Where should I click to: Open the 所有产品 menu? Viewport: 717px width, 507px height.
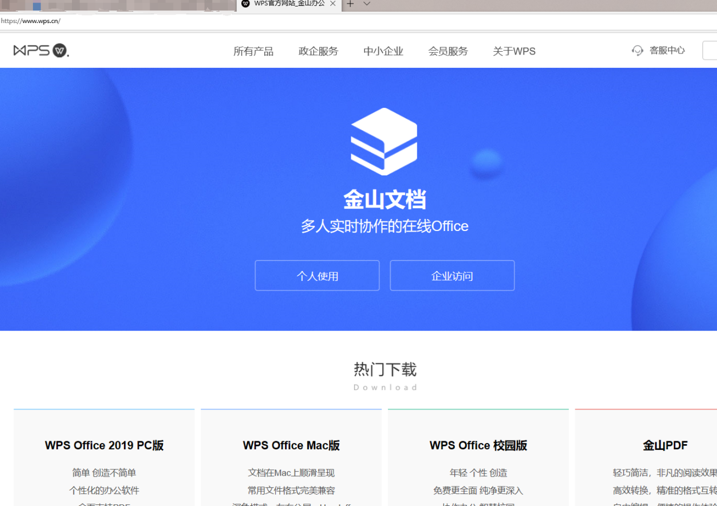click(253, 51)
